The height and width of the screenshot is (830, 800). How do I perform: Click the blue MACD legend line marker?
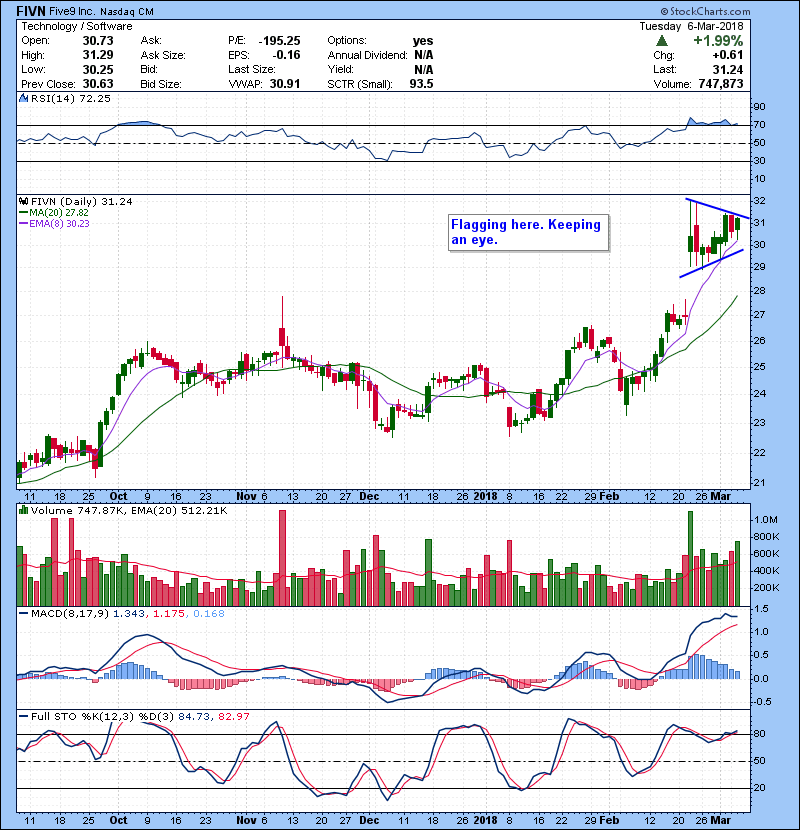pyautogui.click(x=23, y=614)
